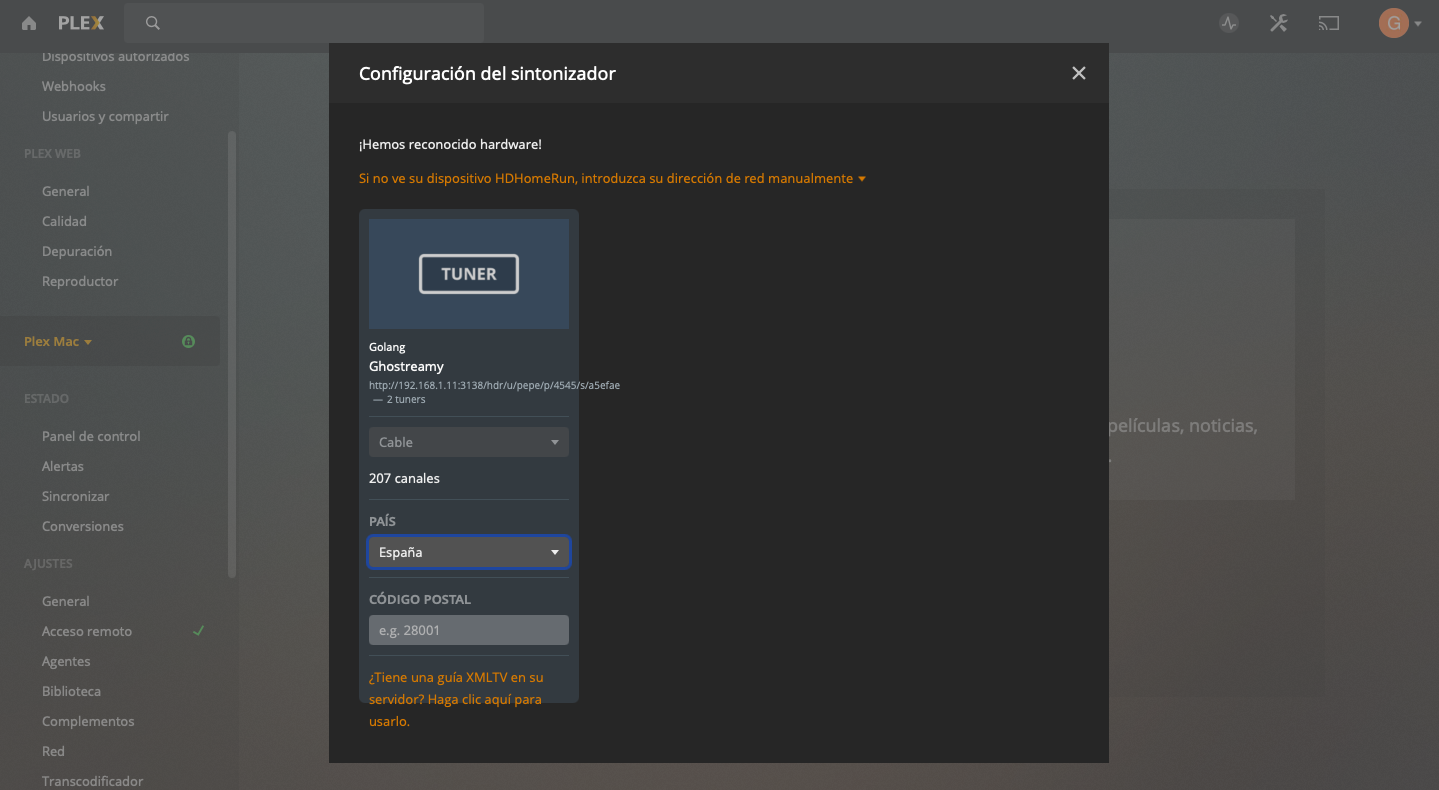Viewport: 1439px width, 790px height.
Task: Expand the Plex Mac server selector
Action: point(58,342)
